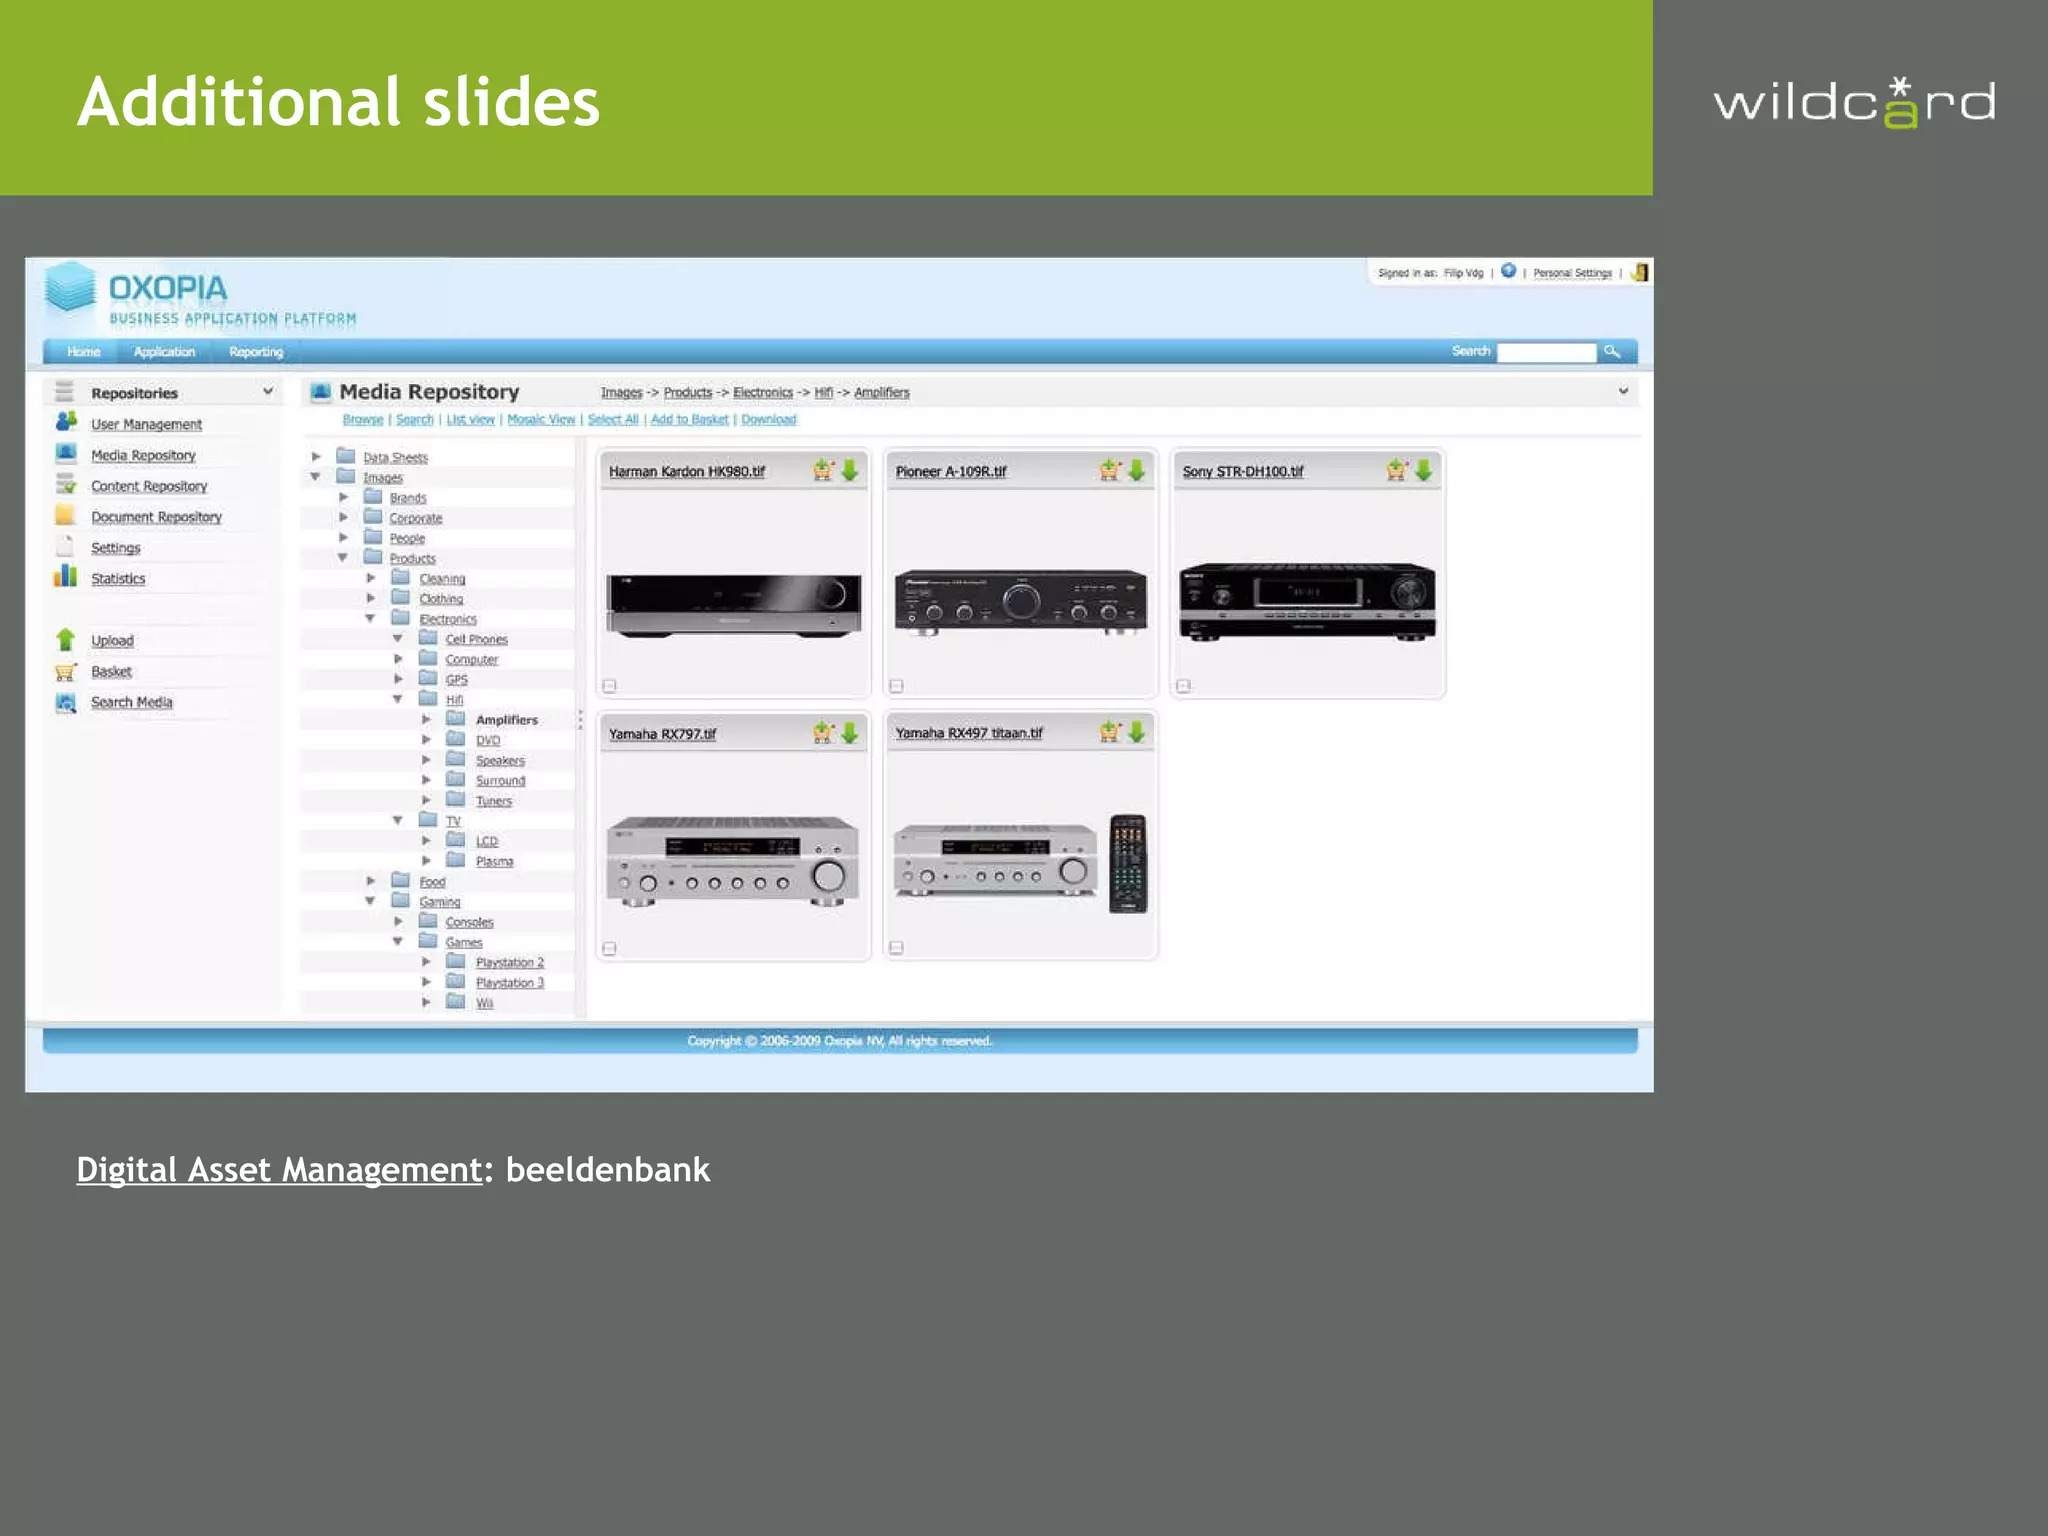Click the green Upload arrow icon
The width and height of the screenshot is (2048, 1536).
[66, 639]
